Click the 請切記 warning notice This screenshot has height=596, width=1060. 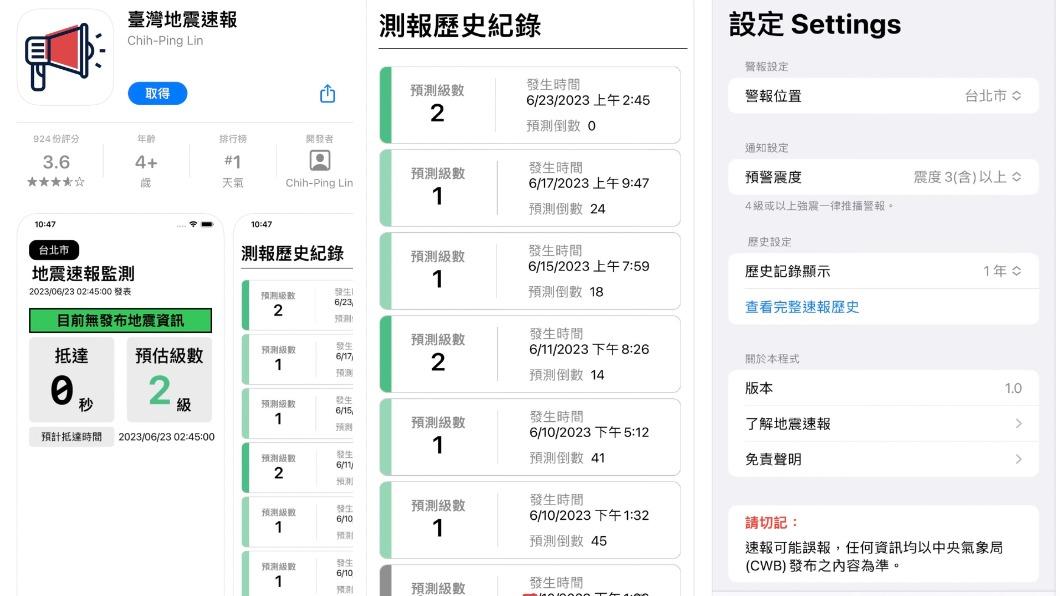click(x=883, y=544)
